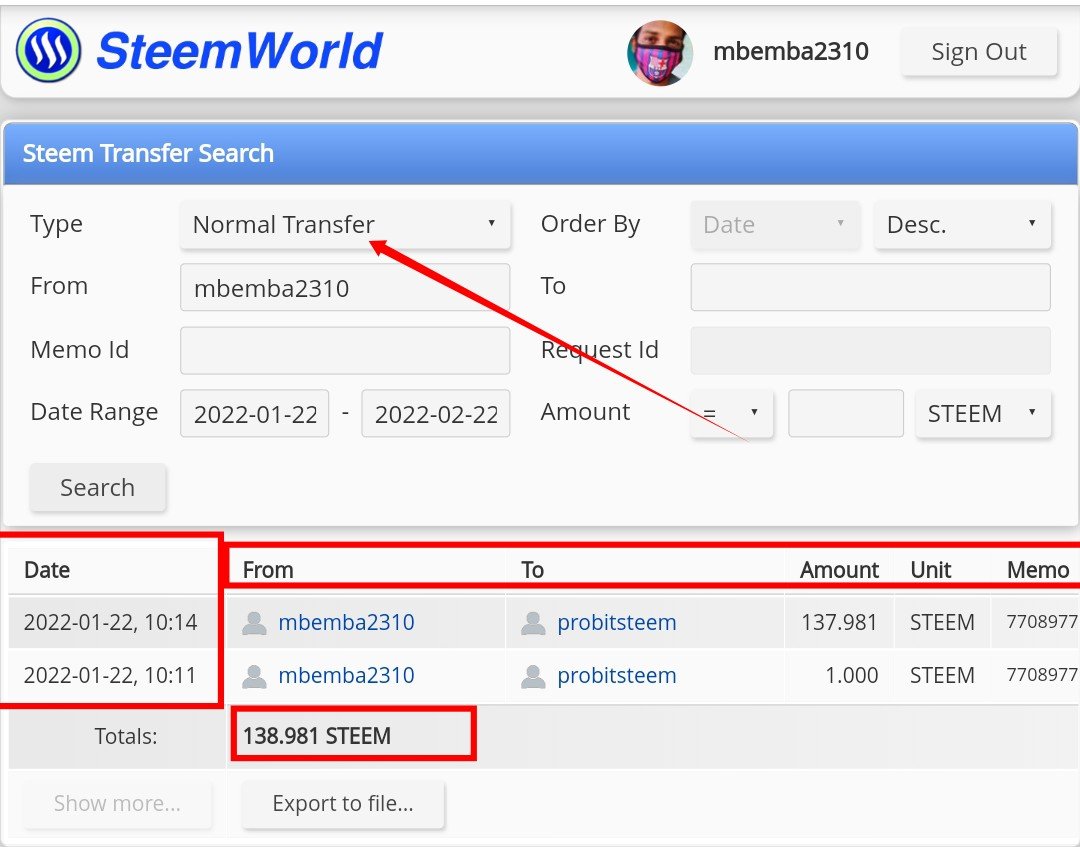Open mbemba2310 link in the 10:14 row

(x=346, y=623)
